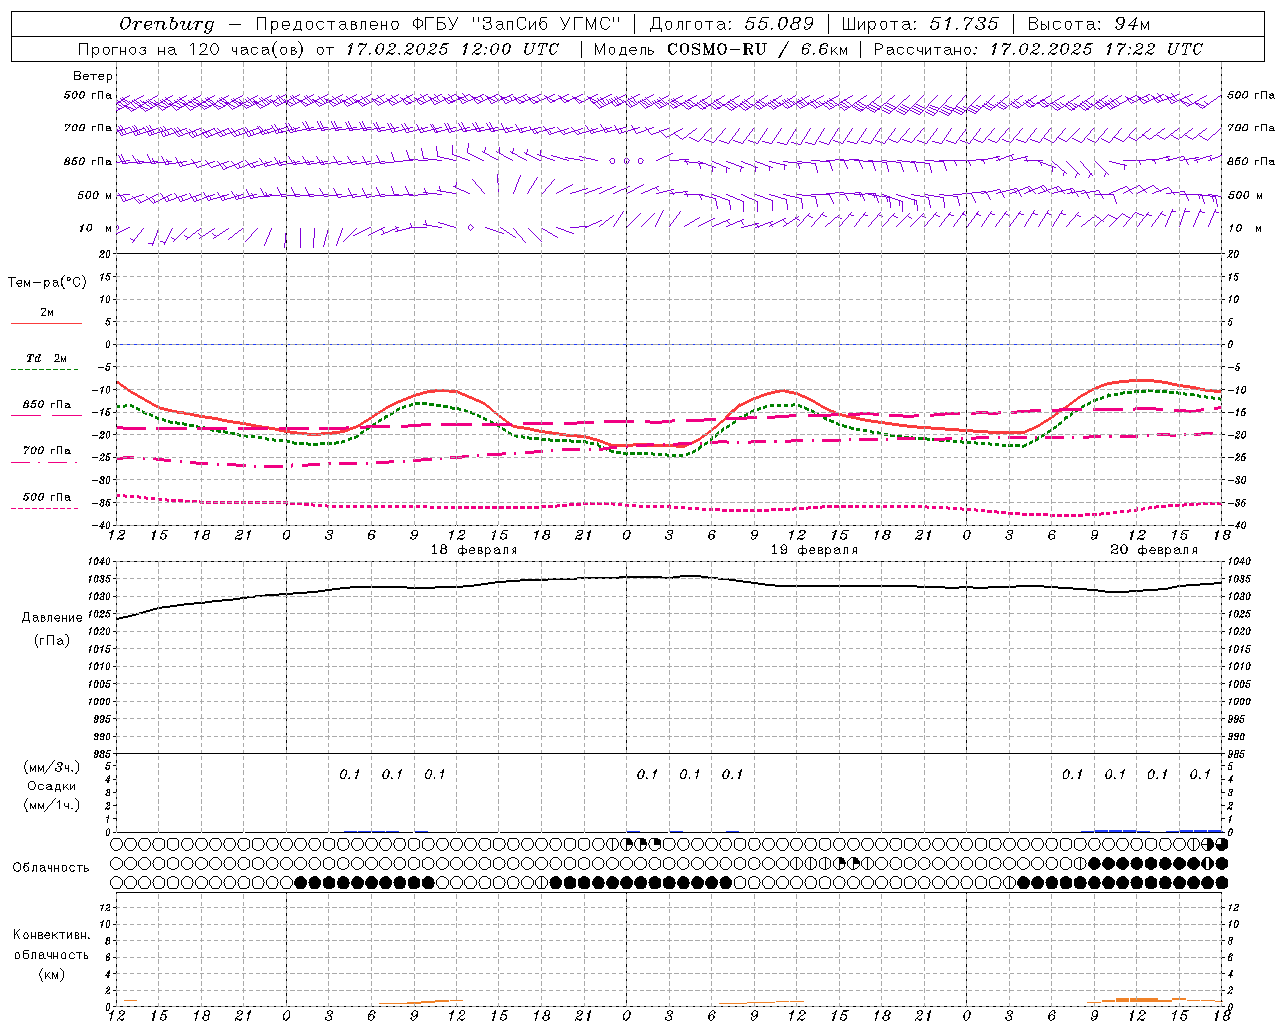Click the Осадки precipitation label
This screenshot has width=1280, height=1024.
[x=52, y=786]
